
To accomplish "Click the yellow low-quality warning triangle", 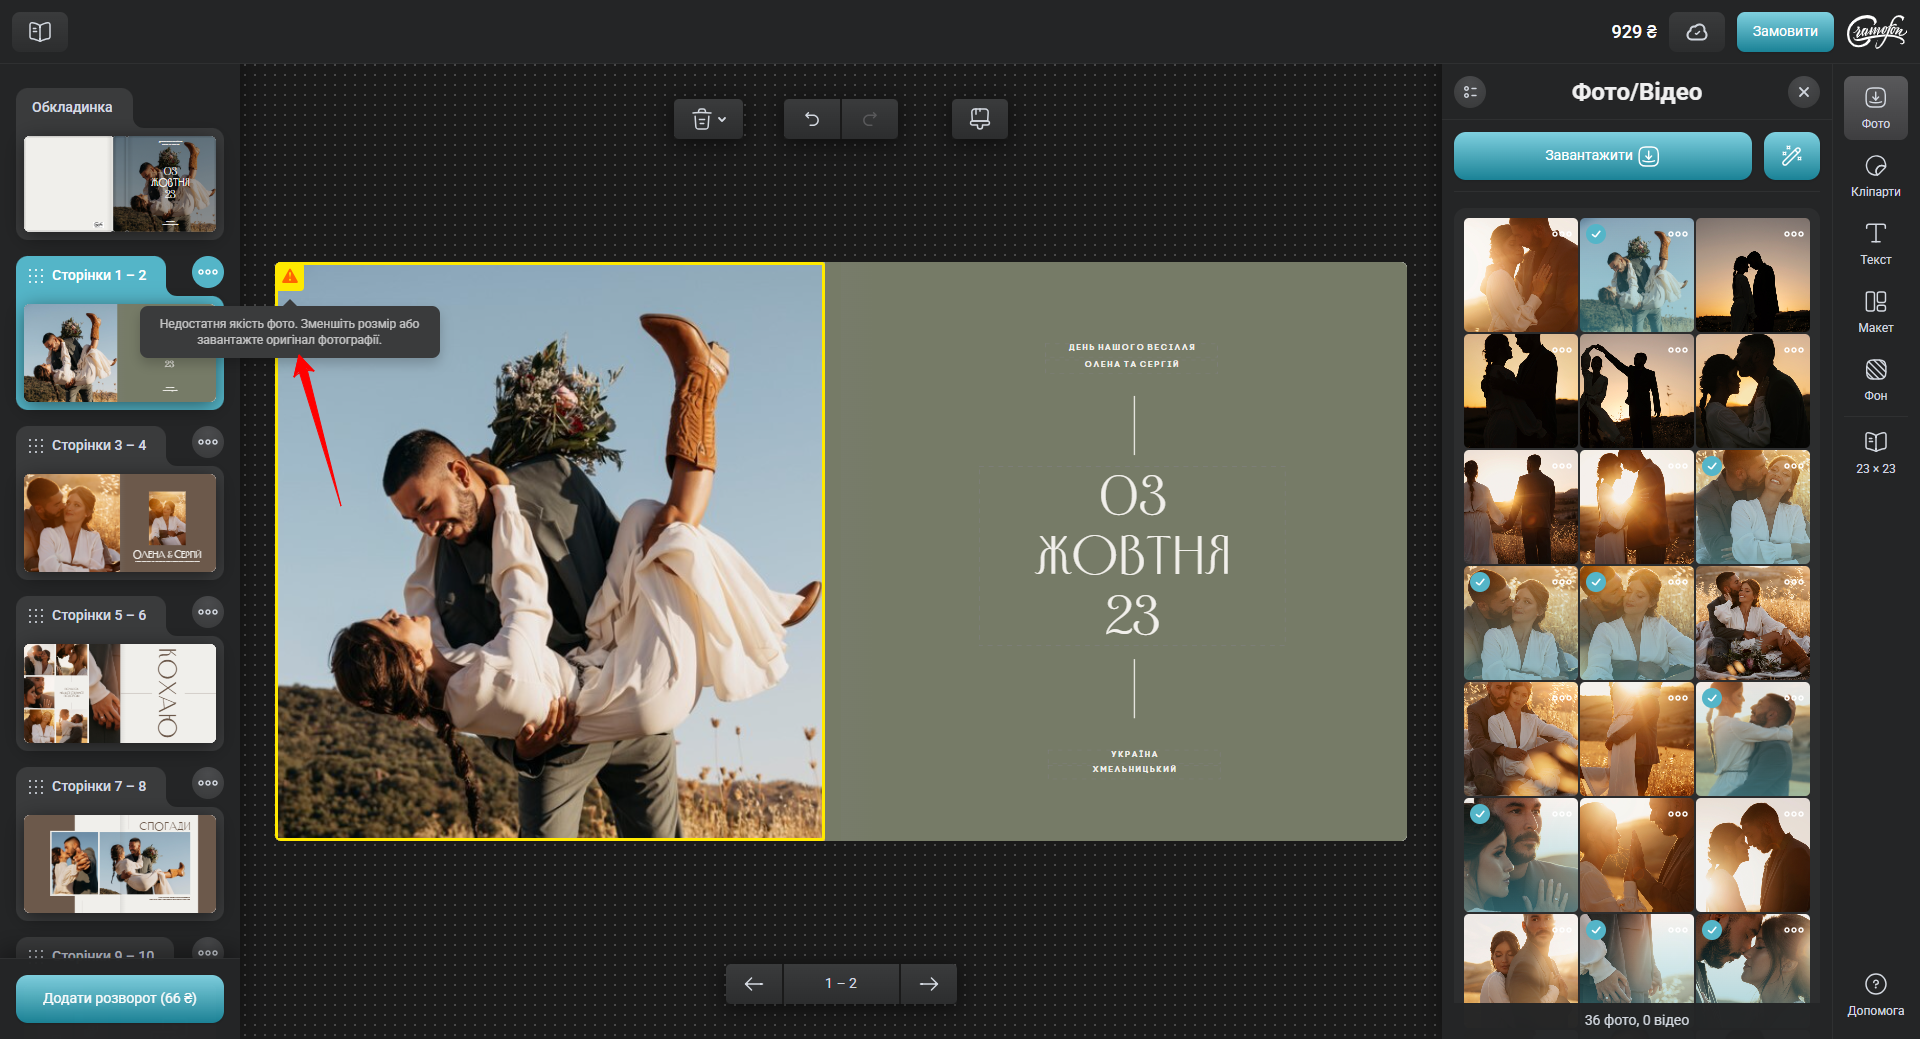I will coord(290,276).
